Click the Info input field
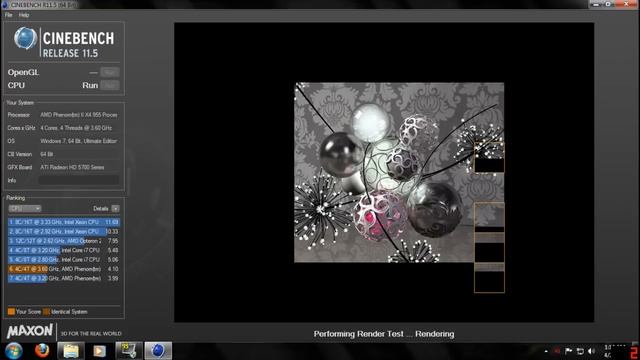This screenshot has width=640, height=360. (x=79, y=180)
